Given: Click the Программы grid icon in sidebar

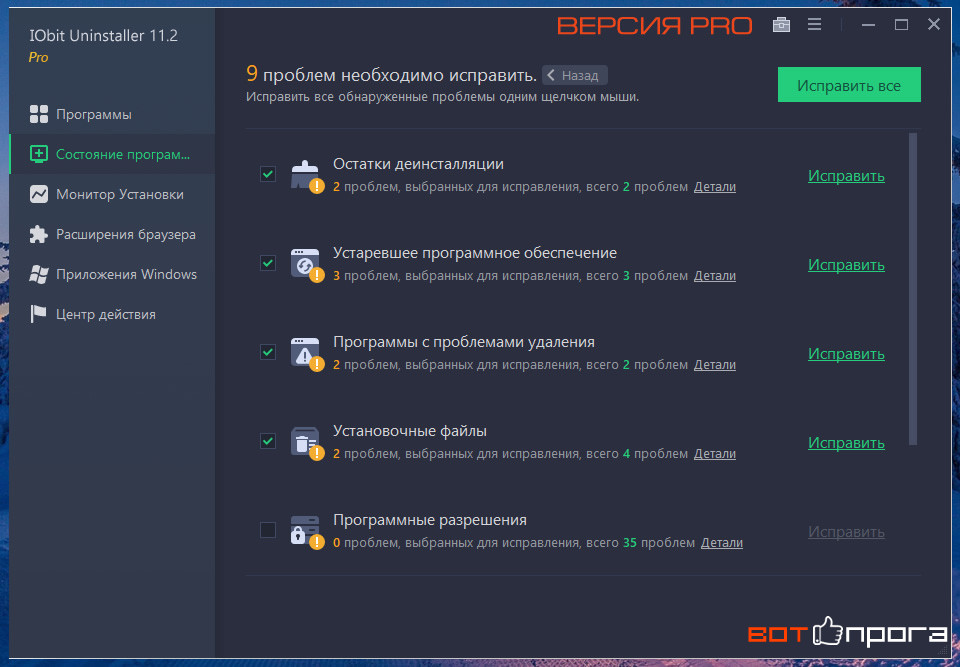Looking at the screenshot, I should 39,115.
